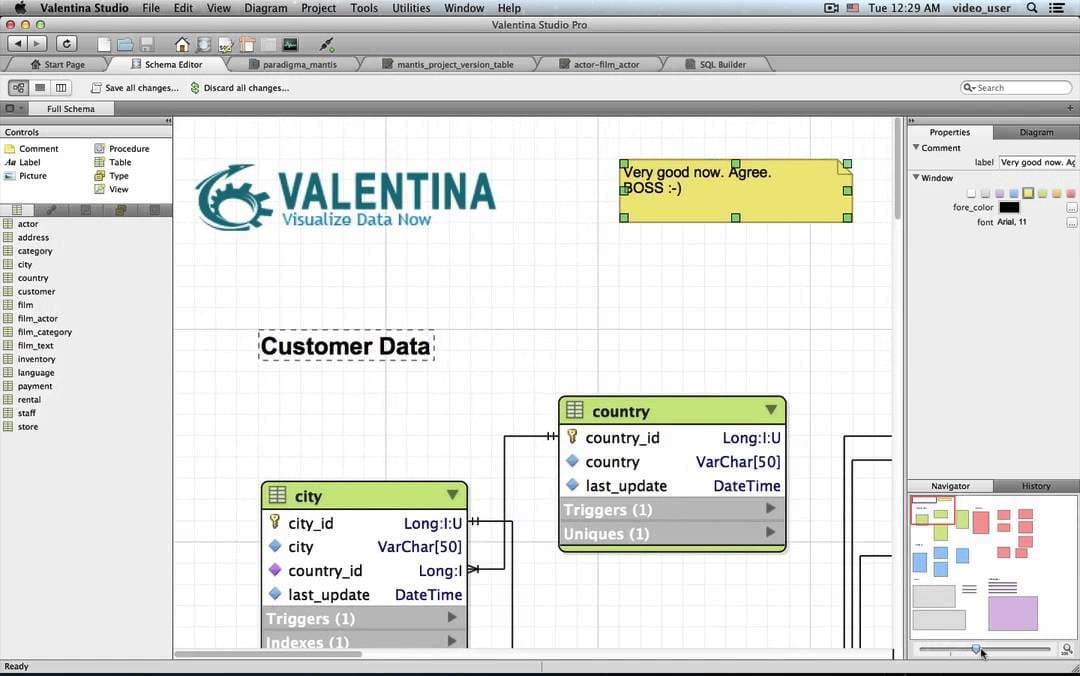1080x676 pixels.
Task: Toggle the list view mode button
Action: tap(40, 88)
